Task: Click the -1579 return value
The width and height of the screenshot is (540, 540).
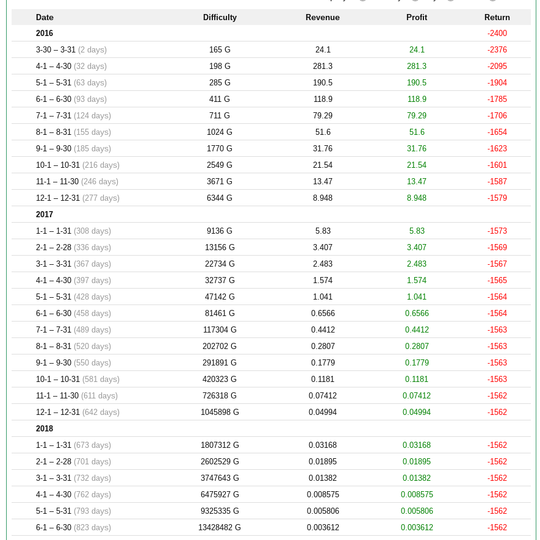Action: click(x=497, y=198)
